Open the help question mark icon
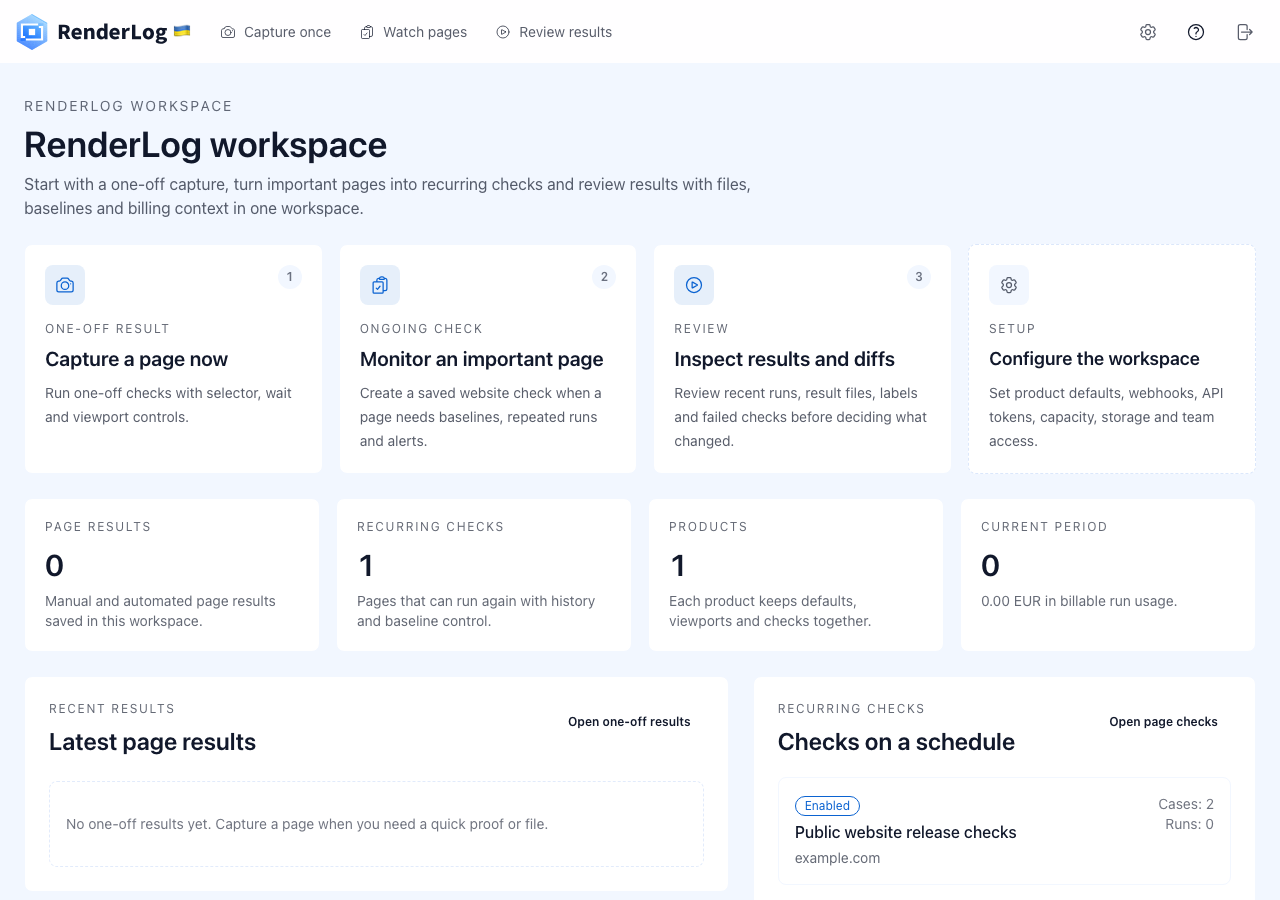The width and height of the screenshot is (1280, 900). click(1196, 32)
